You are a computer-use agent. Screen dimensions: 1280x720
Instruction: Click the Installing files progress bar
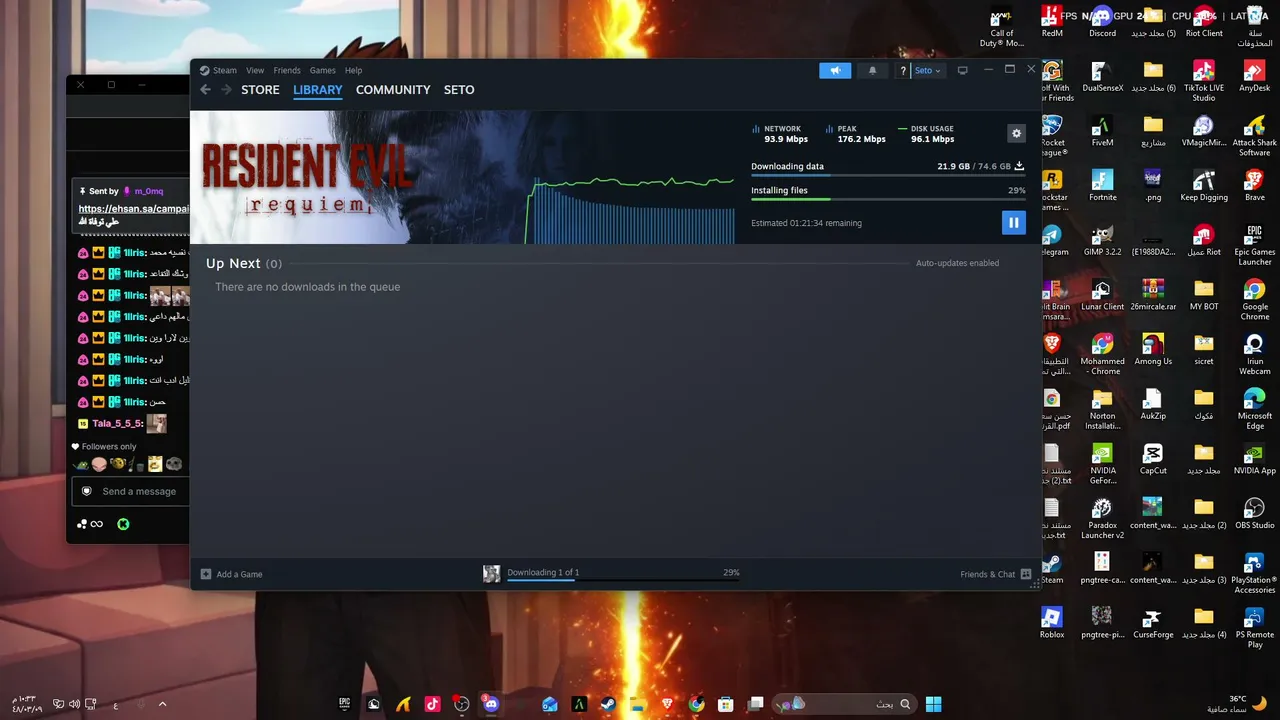[x=888, y=200]
